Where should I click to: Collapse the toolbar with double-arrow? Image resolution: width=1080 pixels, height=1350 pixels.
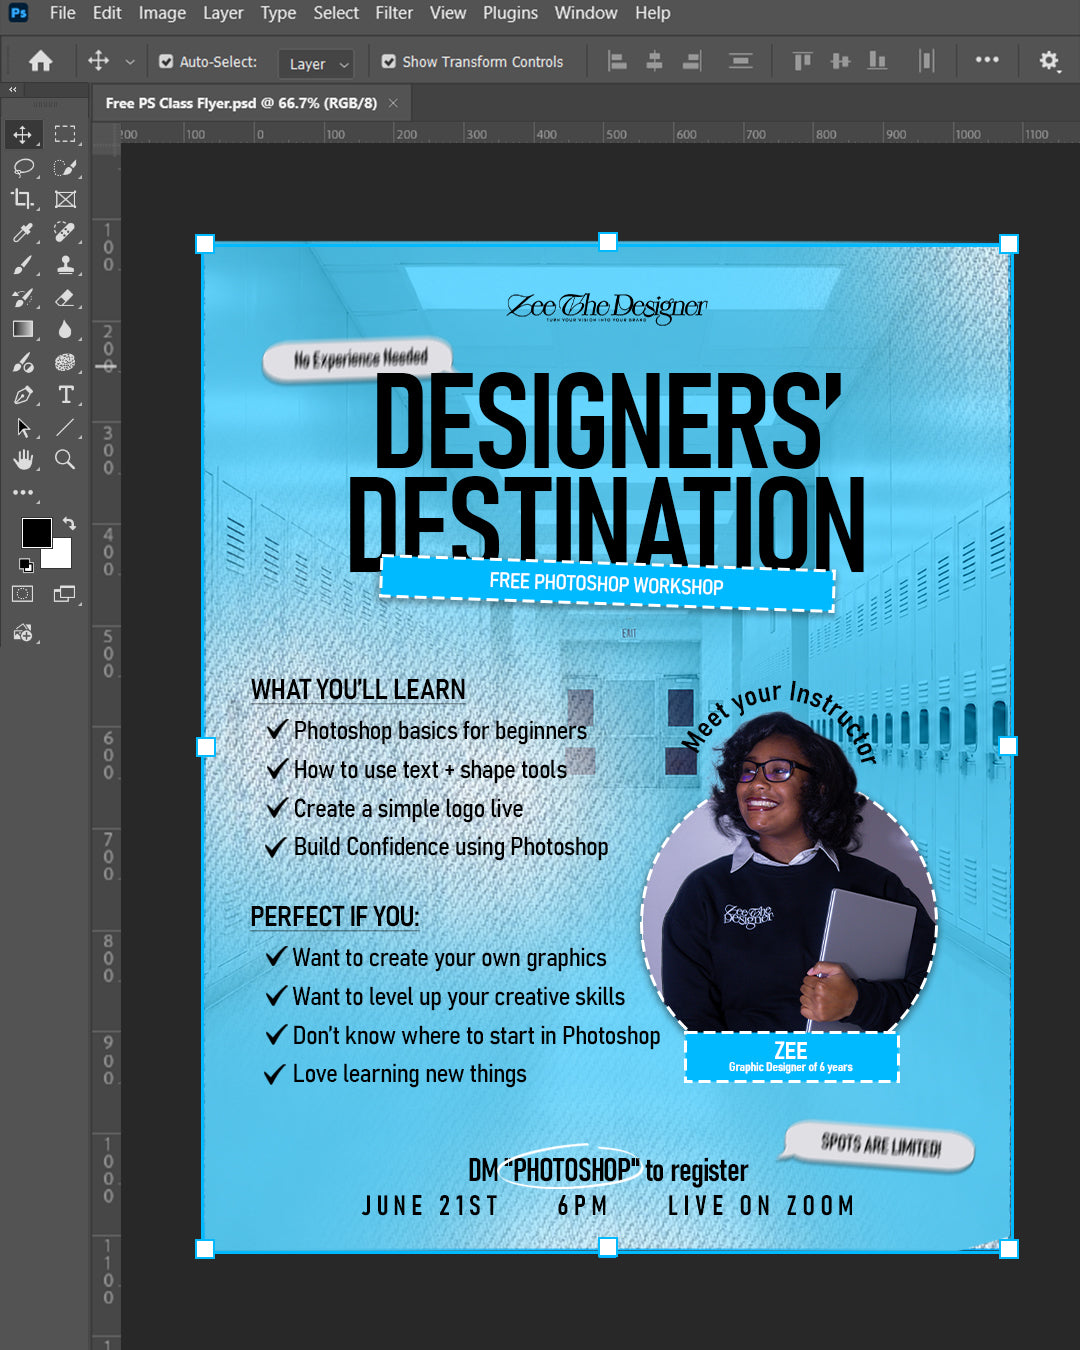click(13, 90)
